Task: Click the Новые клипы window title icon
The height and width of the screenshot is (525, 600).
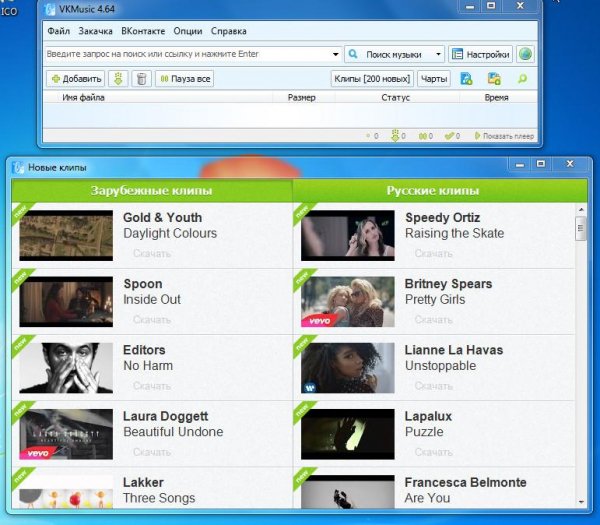Action: (18, 168)
